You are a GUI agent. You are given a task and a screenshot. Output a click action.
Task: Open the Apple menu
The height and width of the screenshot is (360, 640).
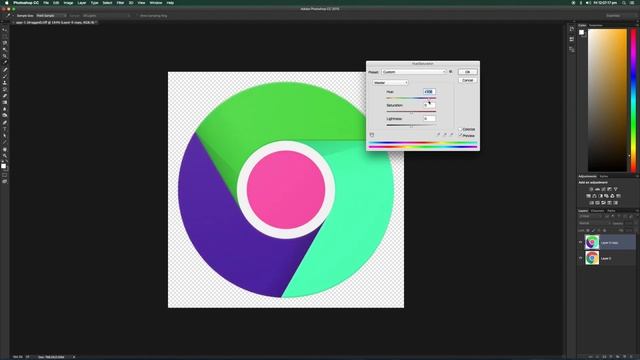tap(6, 3)
